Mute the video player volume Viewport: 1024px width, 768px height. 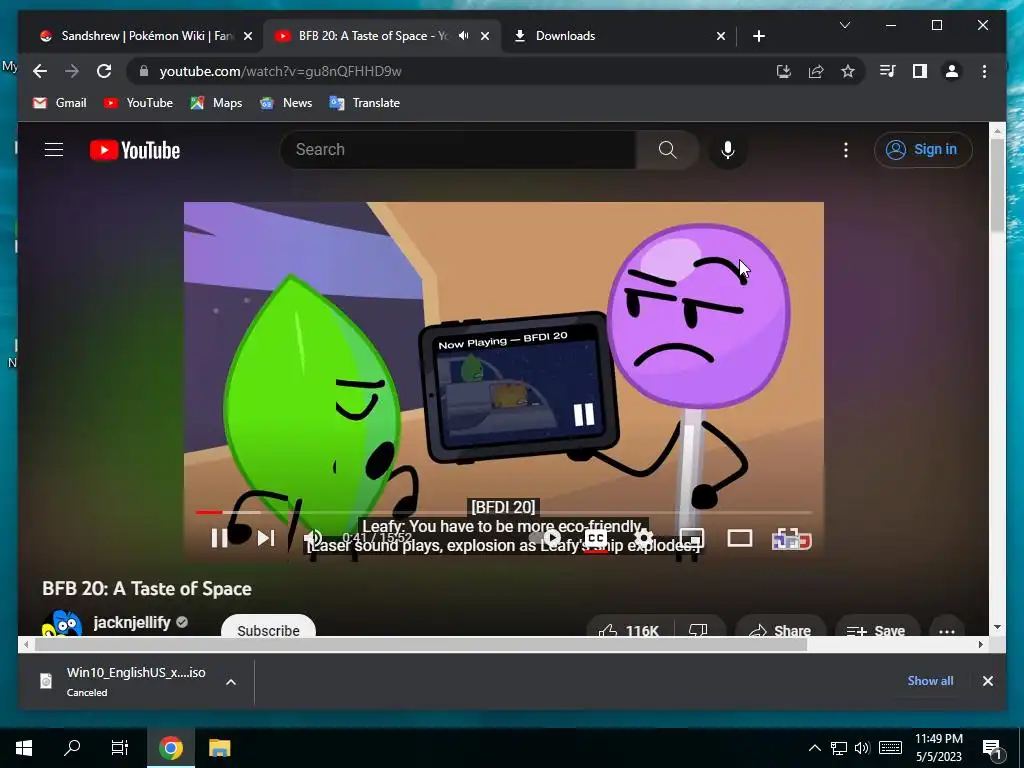pyautogui.click(x=313, y=539)
